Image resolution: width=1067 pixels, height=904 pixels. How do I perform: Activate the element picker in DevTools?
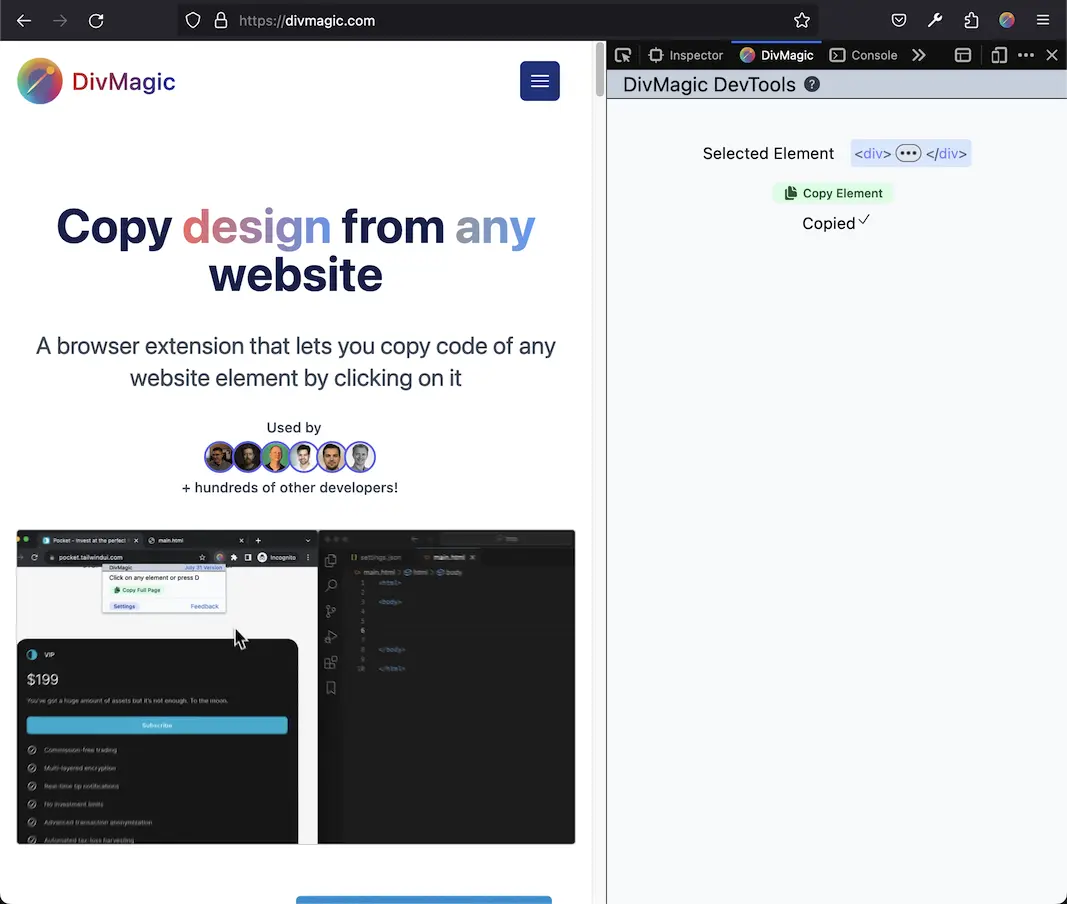coord(623,55)
